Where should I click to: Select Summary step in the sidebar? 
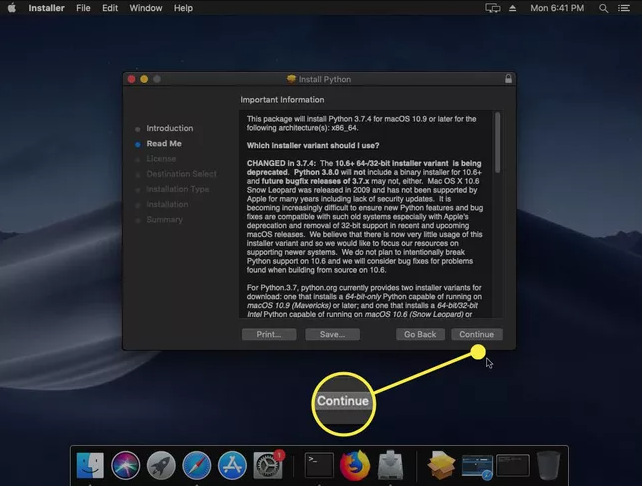[164, 219]
